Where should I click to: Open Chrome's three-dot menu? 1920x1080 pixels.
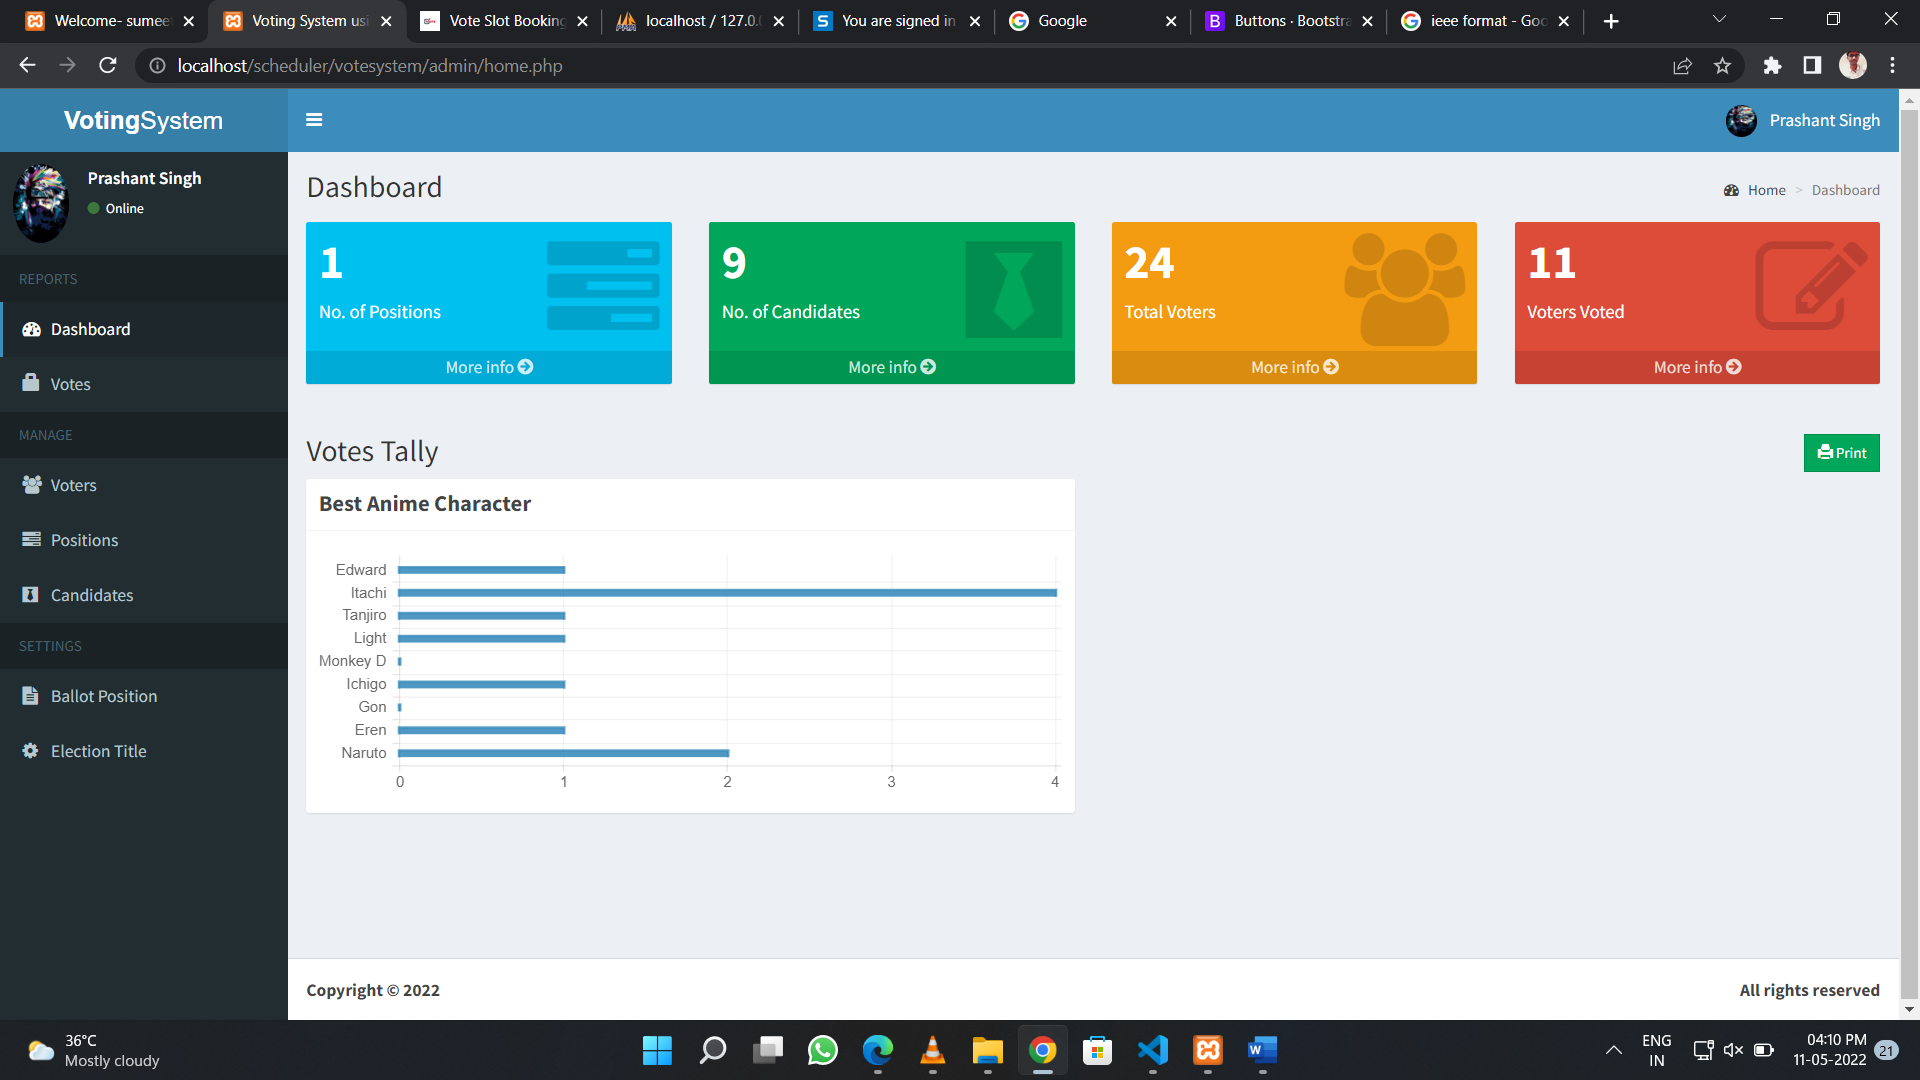1892,65
